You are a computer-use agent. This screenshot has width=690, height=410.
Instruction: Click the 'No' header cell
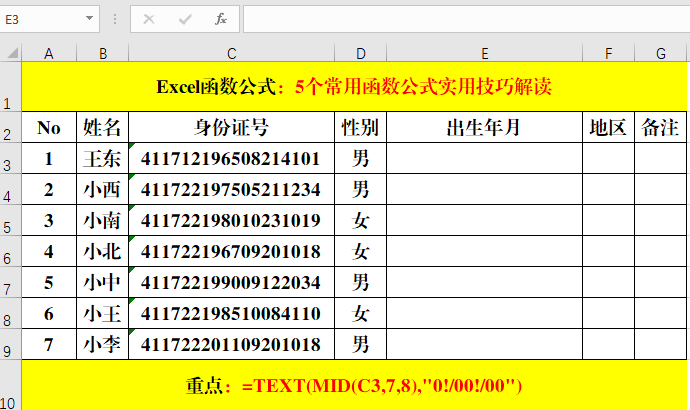click(x=49, y=127)
